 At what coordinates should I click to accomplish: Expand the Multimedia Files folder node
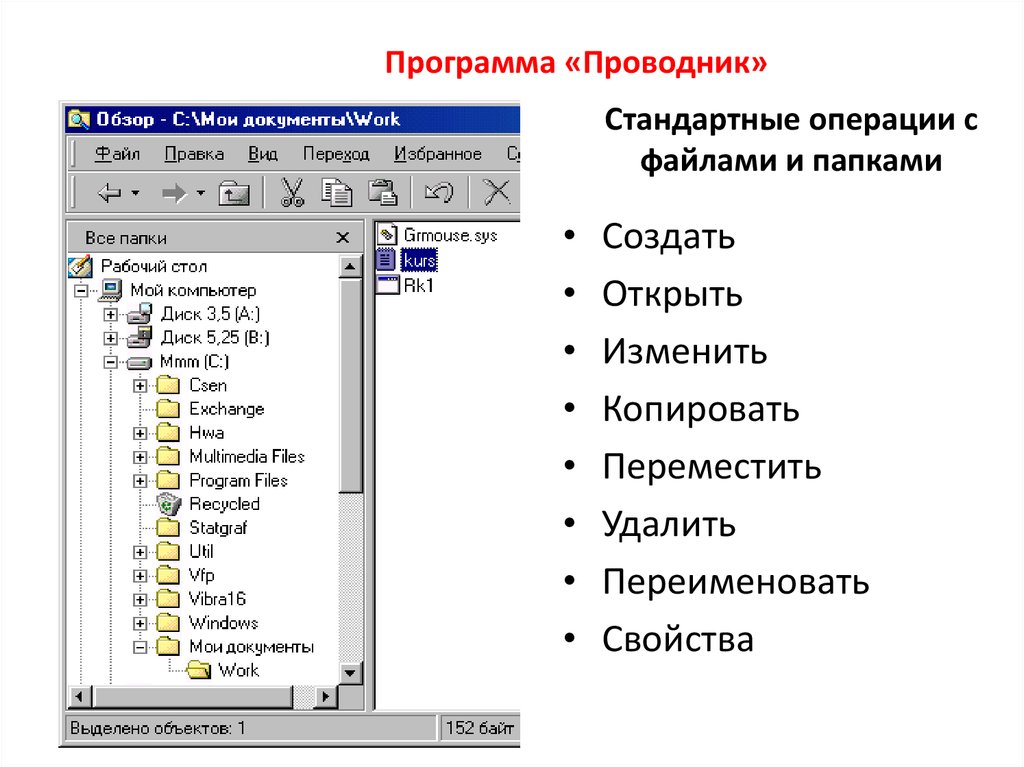pos(140,457)
